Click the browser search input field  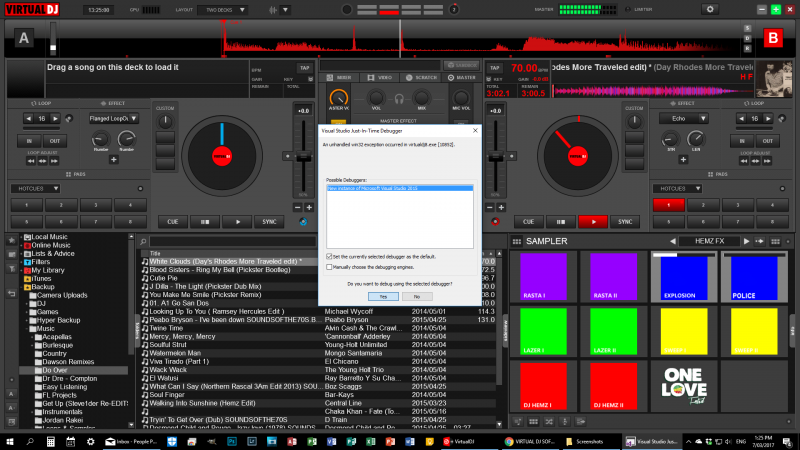coord(232,241)
